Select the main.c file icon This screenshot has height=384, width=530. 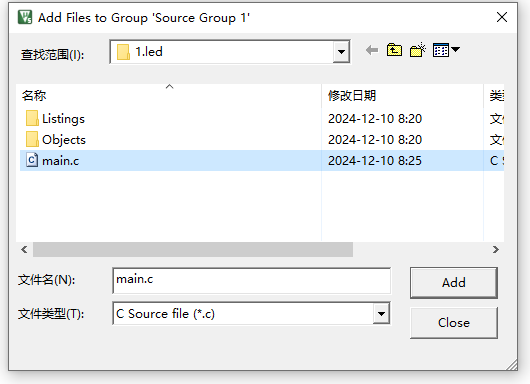coord(32,160)
